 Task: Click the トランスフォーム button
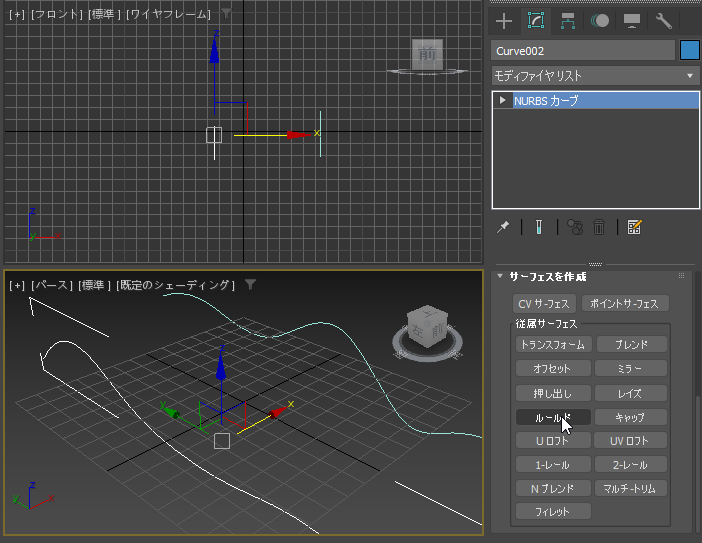(x=553, y=345)
